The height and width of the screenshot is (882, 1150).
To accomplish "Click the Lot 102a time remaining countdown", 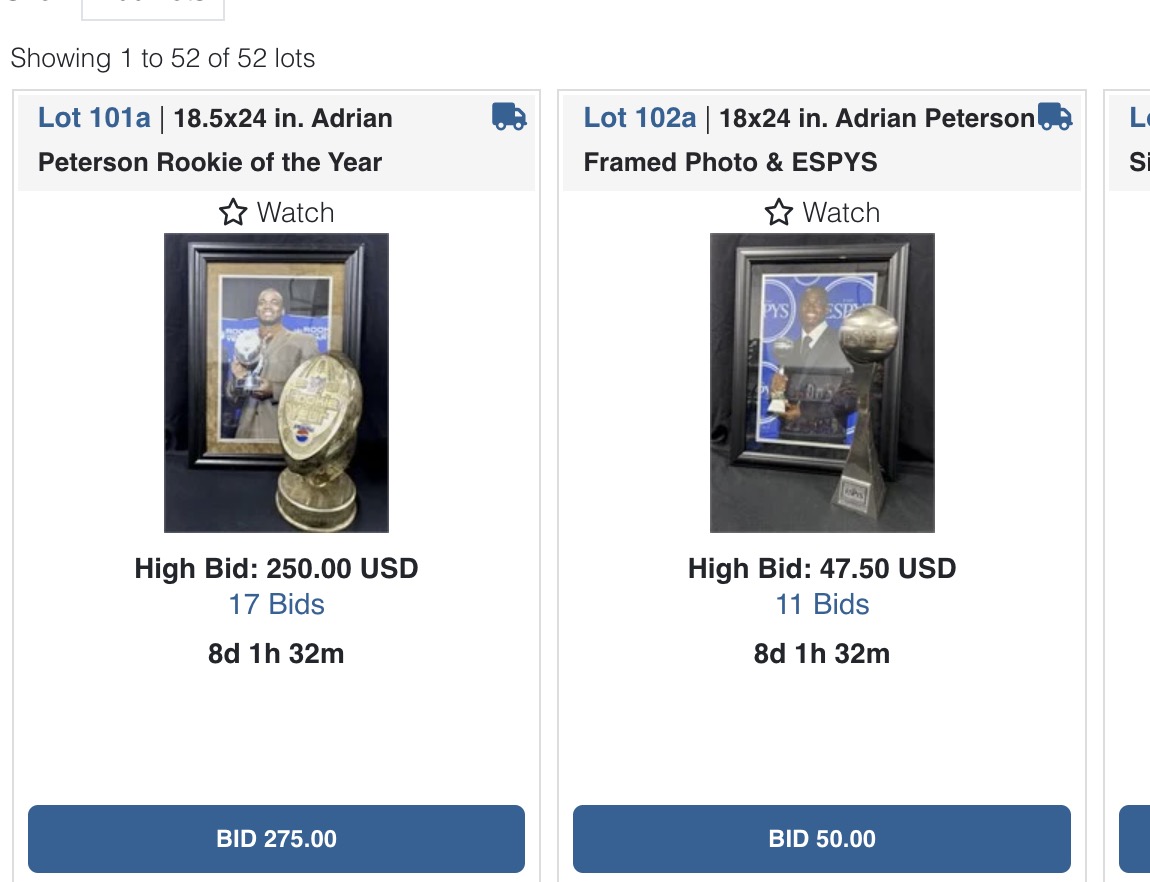I will (822, 654).
